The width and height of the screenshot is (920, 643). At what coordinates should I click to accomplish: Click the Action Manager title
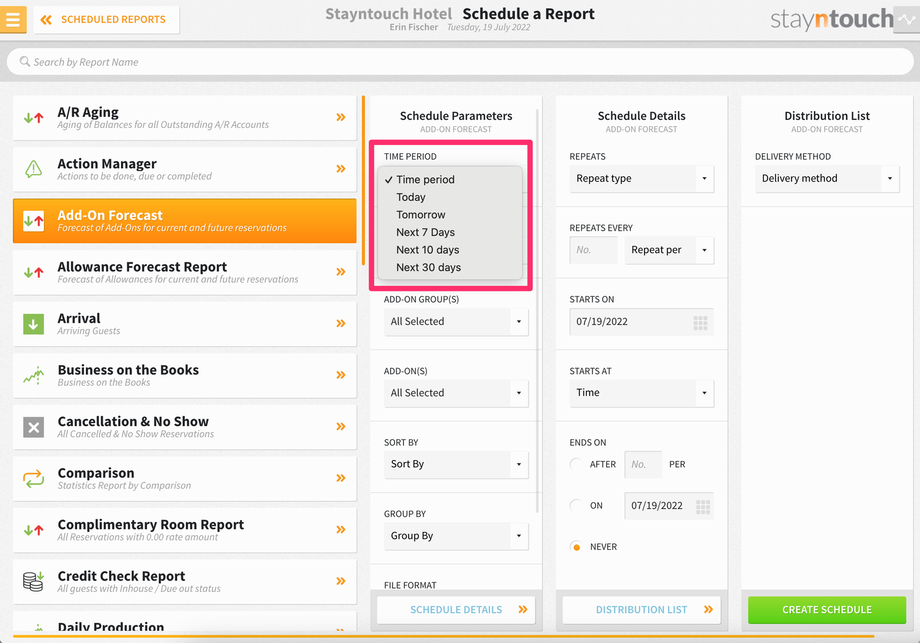[107, 164]
